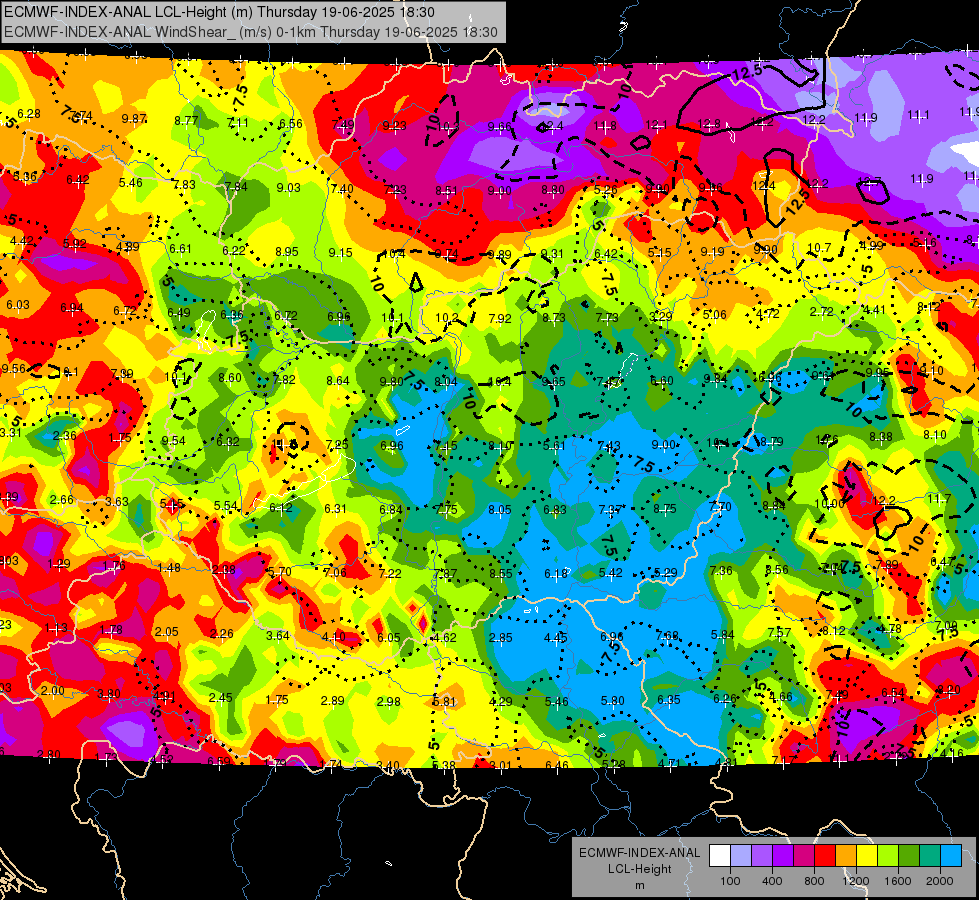Click the value 6.35 on the map
Viewport: 979px width, 900px height.
click(668, 700)
